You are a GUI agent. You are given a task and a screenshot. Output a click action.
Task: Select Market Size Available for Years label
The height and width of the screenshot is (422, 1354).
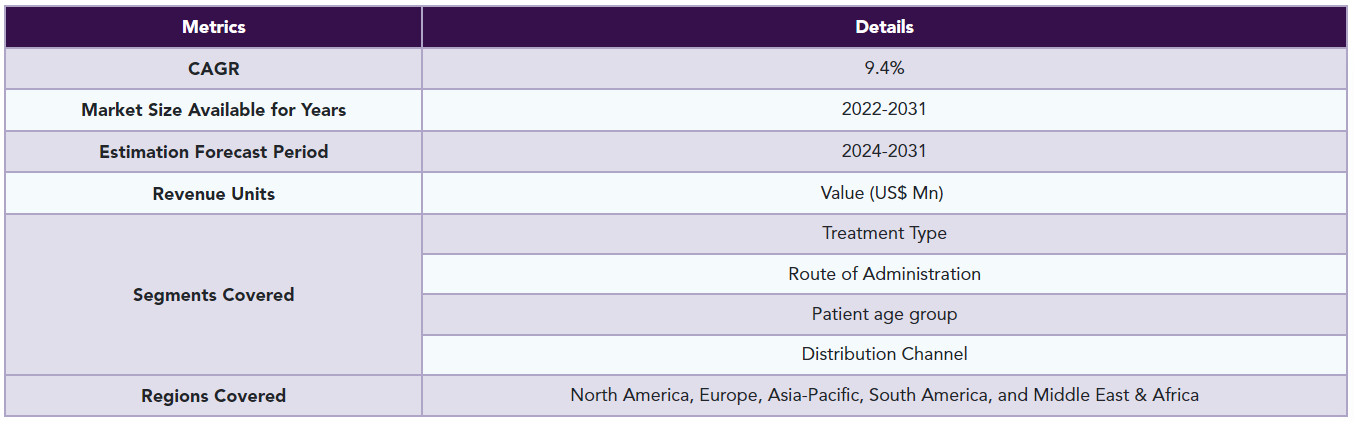(x=213, y=110)
